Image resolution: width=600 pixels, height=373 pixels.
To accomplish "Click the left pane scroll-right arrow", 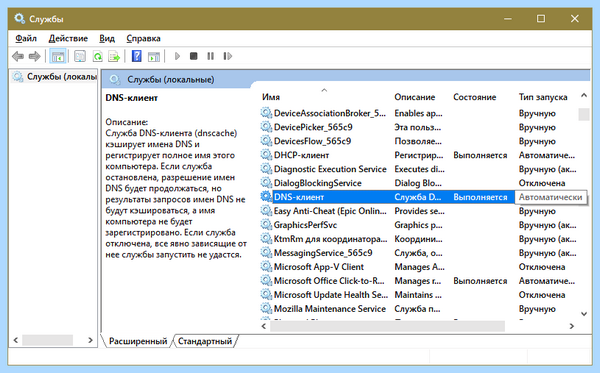I will (90, 340).
